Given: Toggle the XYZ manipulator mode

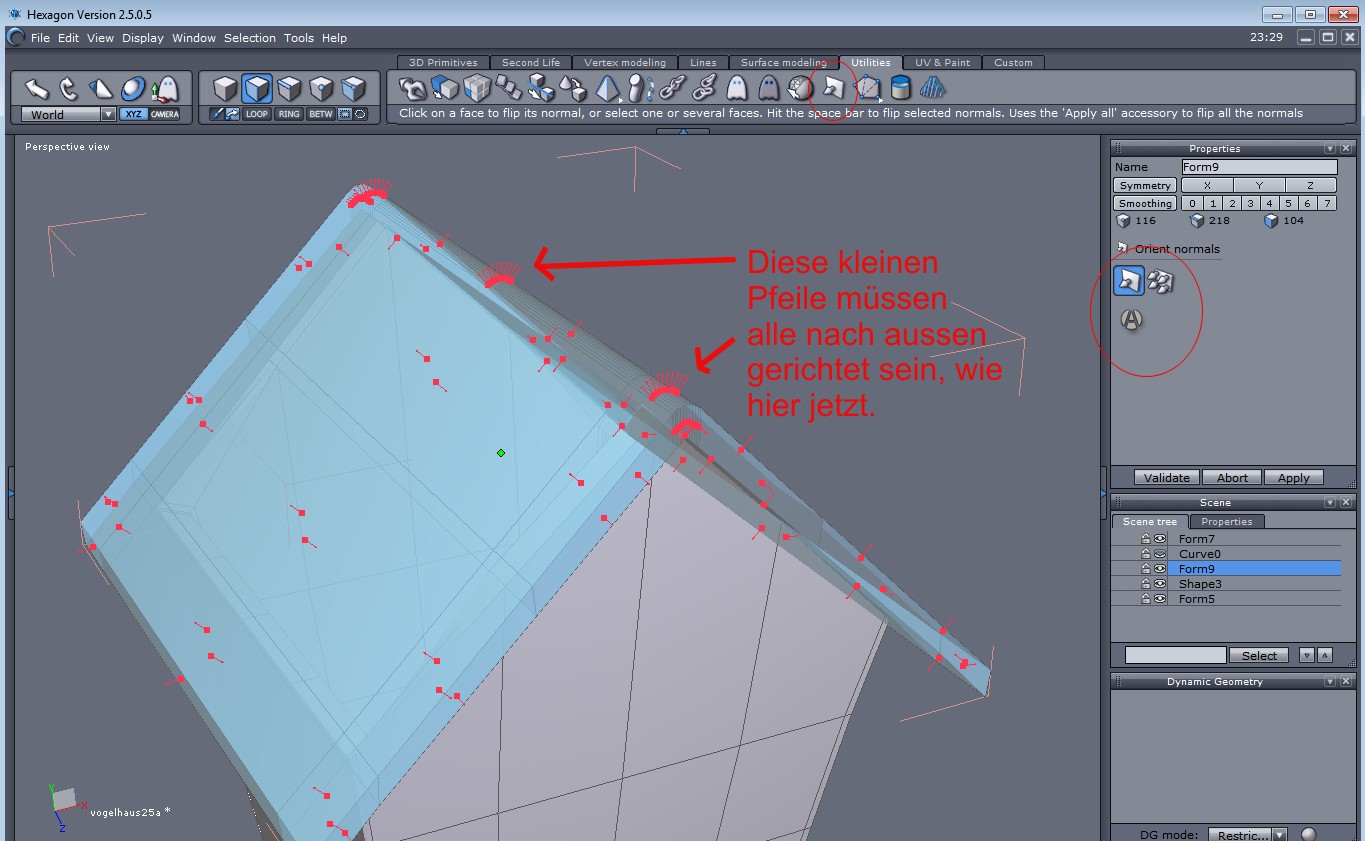Looking at the screenshot, I should click(133, 114).
